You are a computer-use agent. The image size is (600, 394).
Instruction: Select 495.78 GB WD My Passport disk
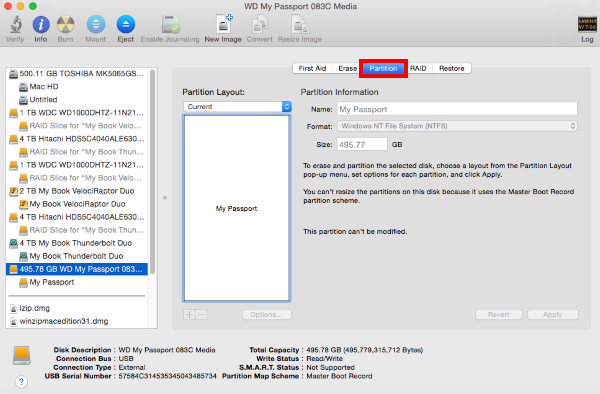click(77, 269)
